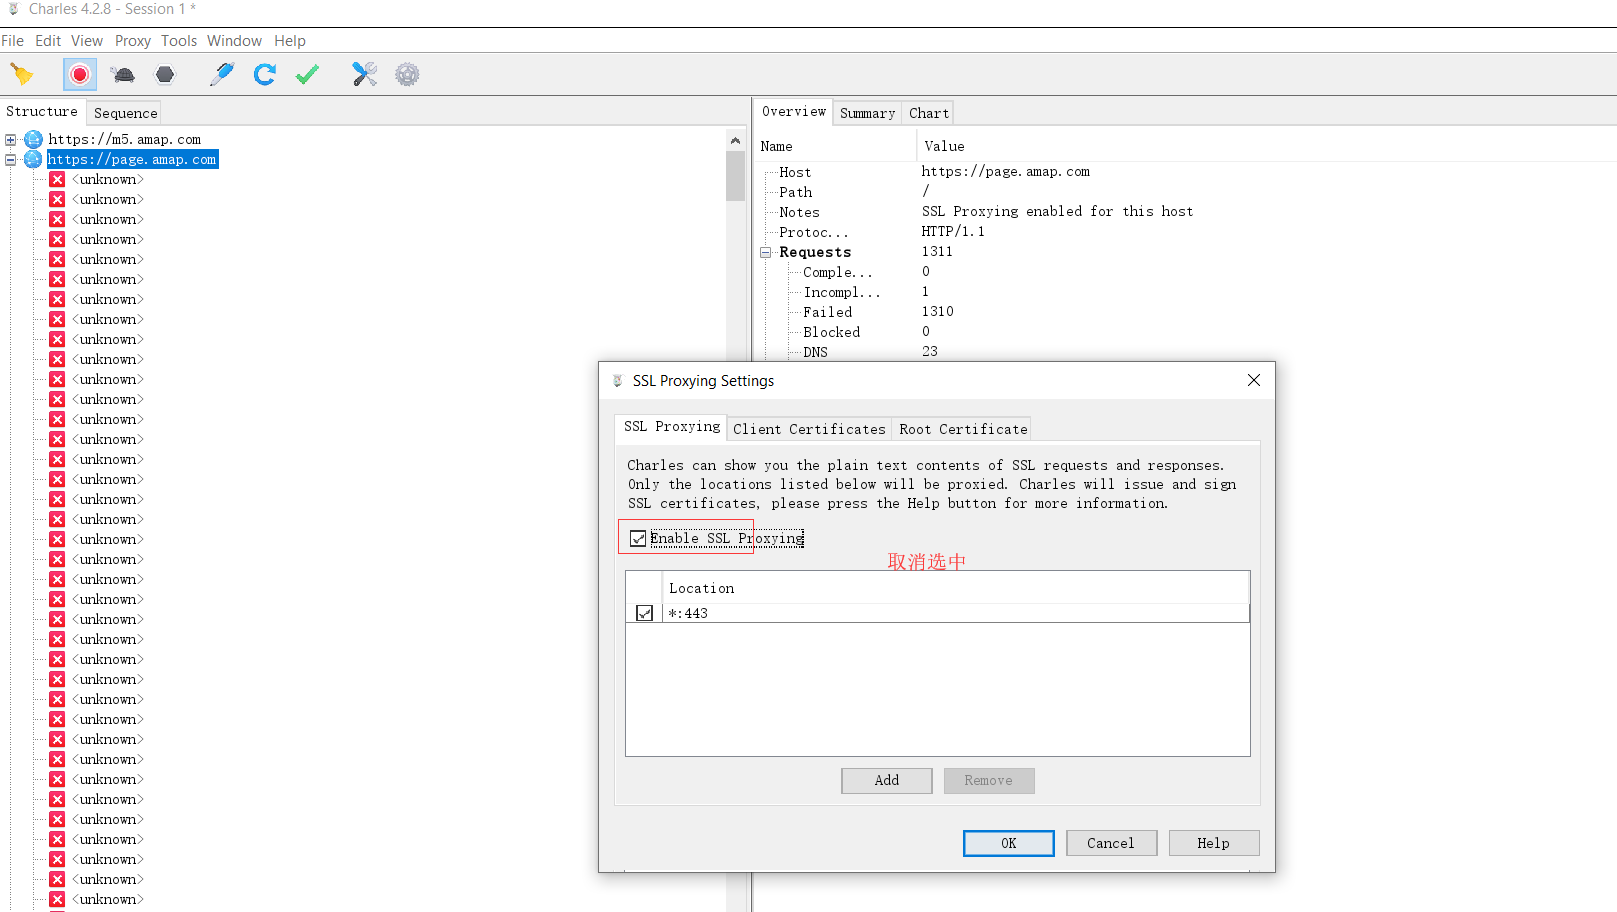Image resolution: width=1617 pixels, height=912 pixels.
Task: Open Tools via the wrench icon
Action: (364, 75)
